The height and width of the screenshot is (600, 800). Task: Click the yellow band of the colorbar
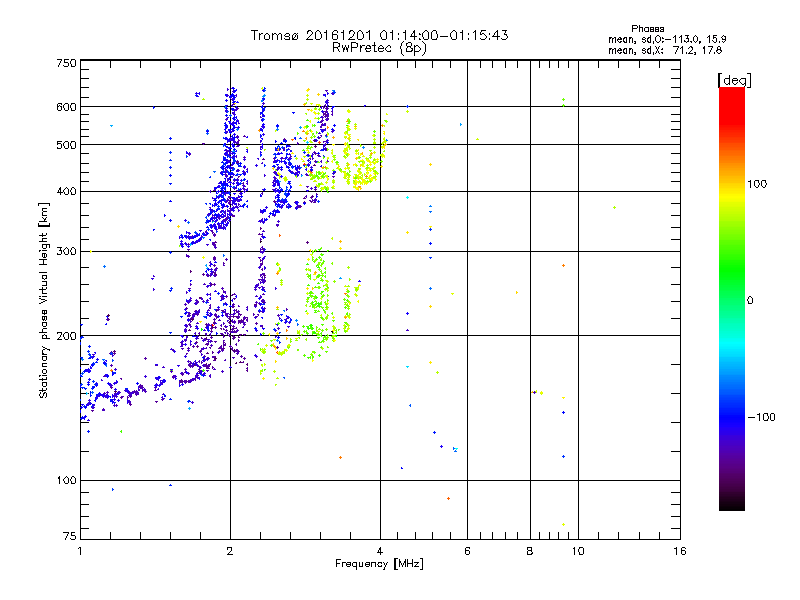tap(732, 195)
